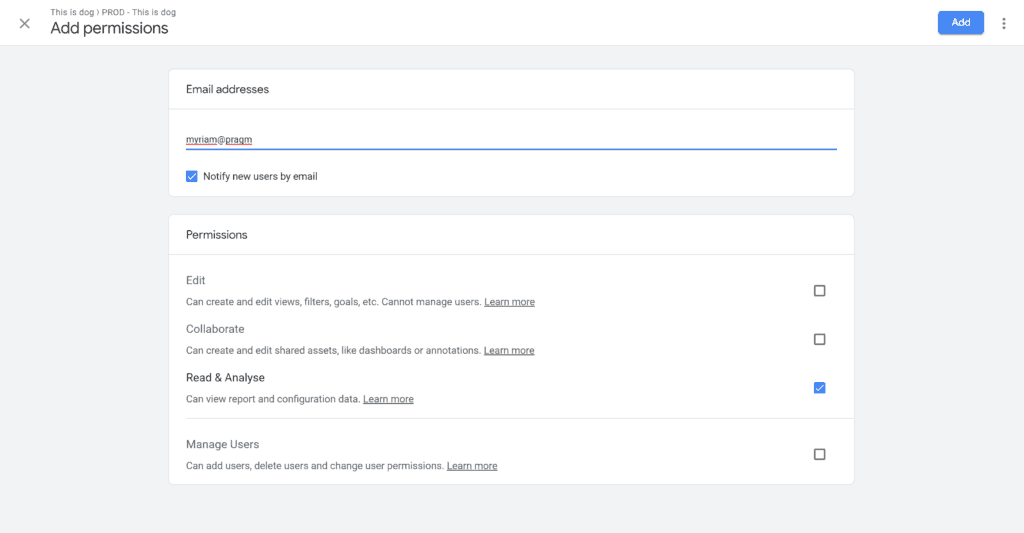Image resolution: width=1024 pixels, height=533 pixels.
Task: Open Learn more link for Read & Analyse
Action: (x=388, y=399)
